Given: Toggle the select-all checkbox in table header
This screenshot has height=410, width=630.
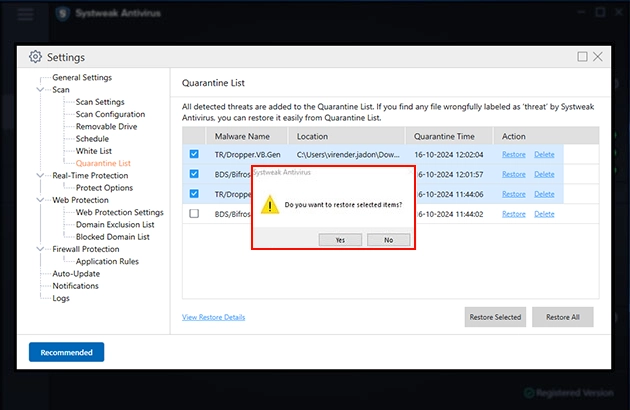Looking at the screenshot, I should 194,136.
